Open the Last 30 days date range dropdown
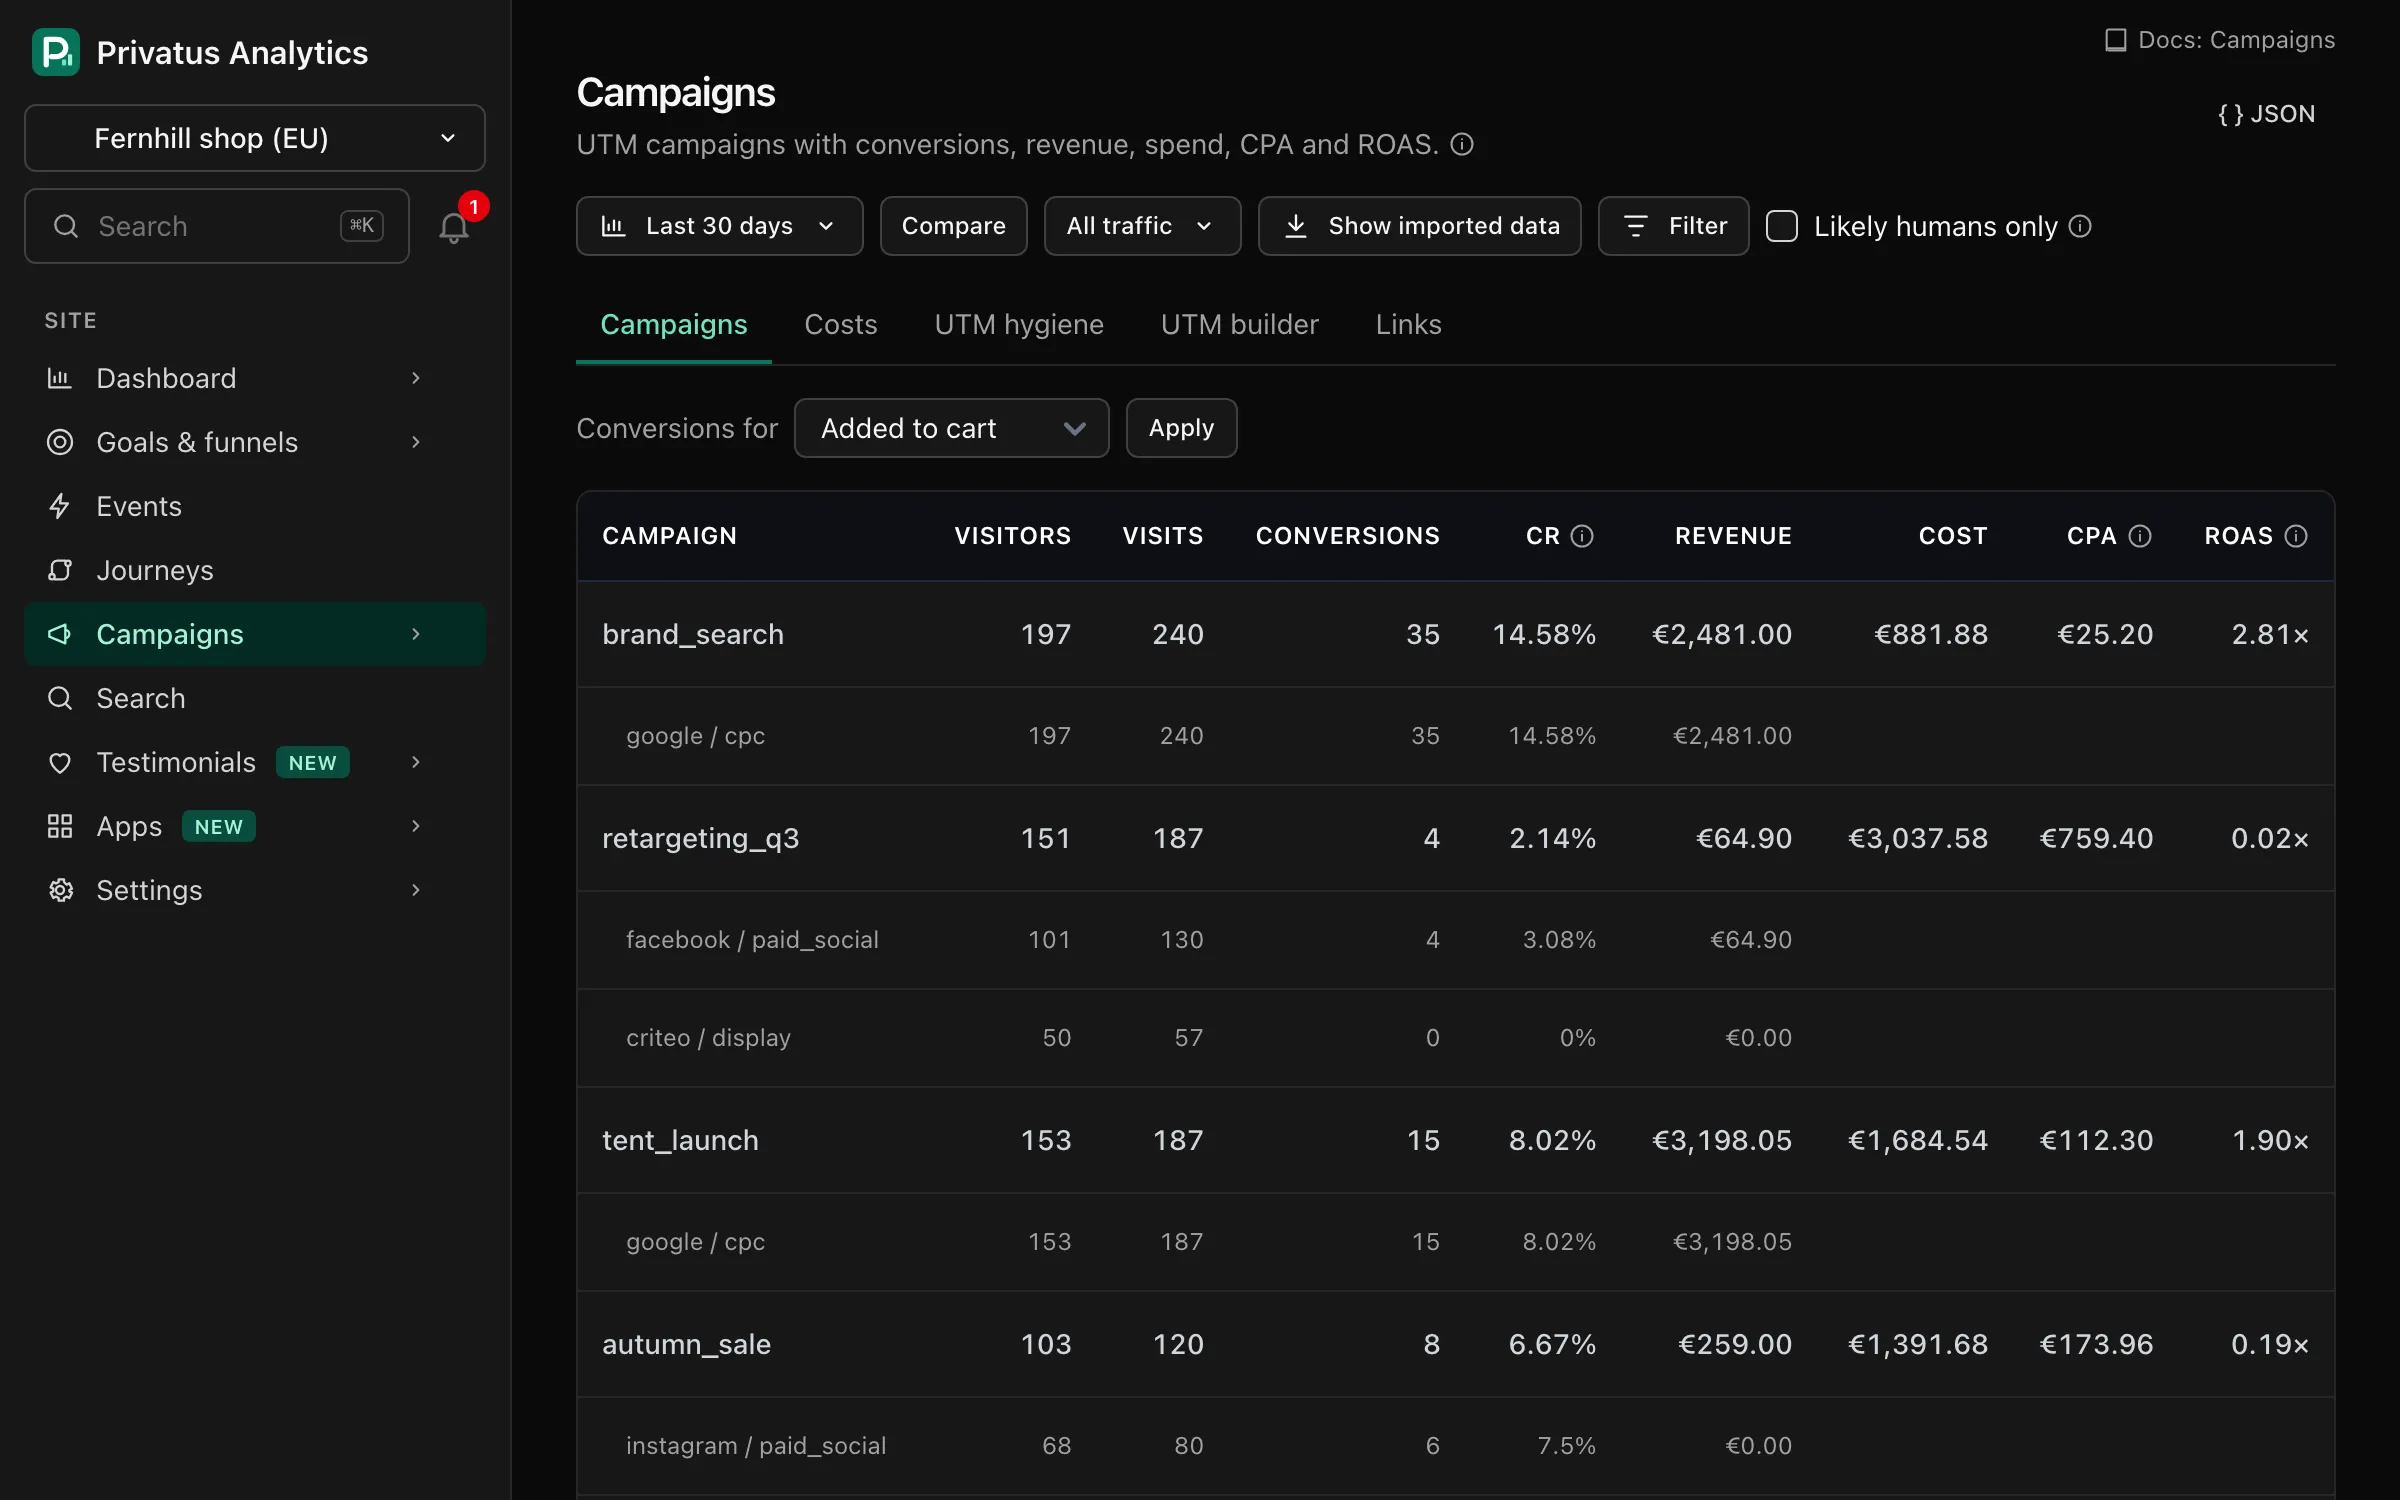 [x=720, y=226]
